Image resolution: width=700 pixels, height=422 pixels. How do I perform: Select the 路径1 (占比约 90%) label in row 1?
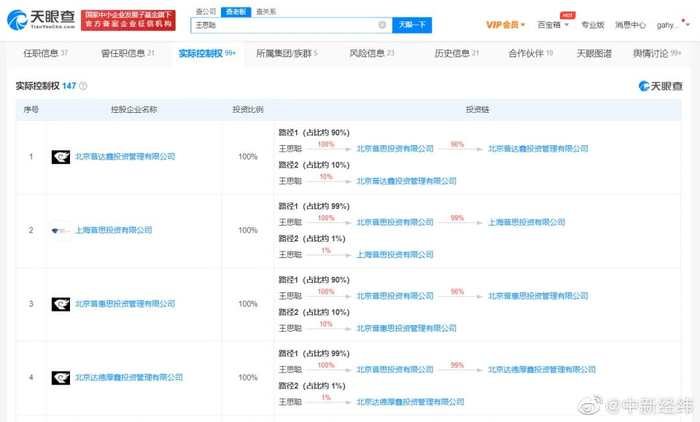tap(314, 133)
